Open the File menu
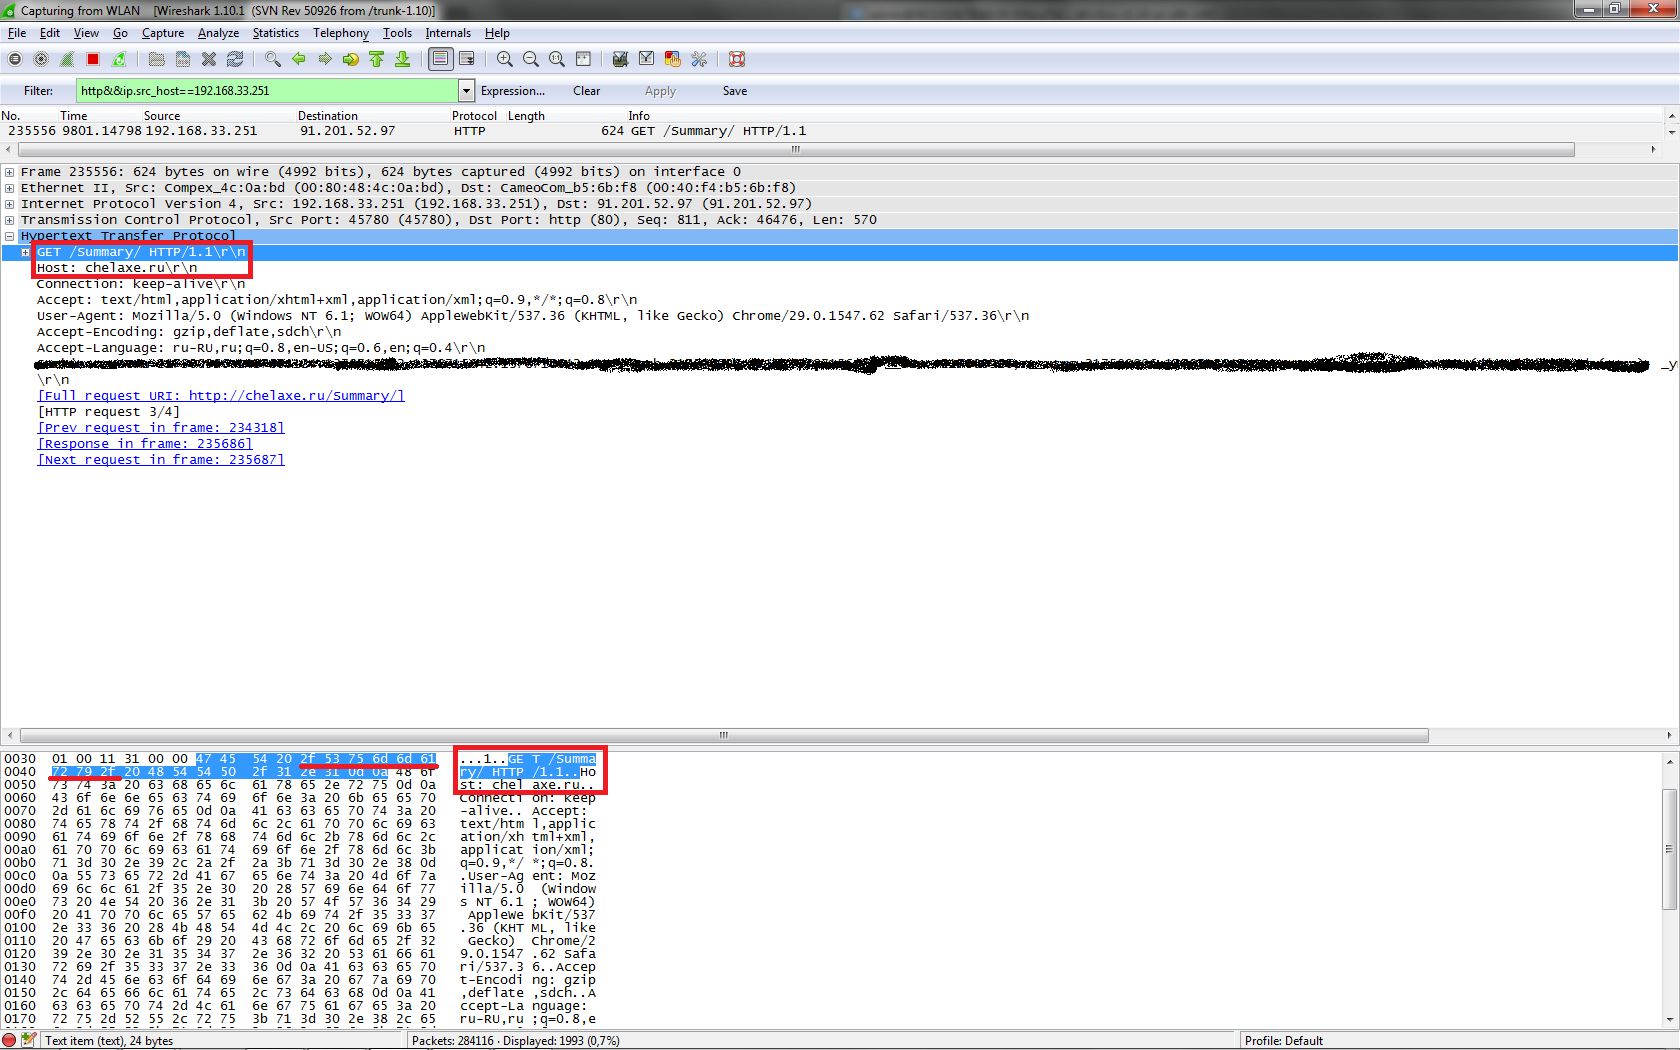 click(x=17, y=33)
